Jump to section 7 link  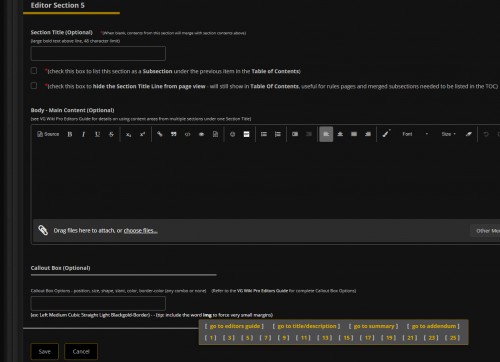(x=265, y=338)
